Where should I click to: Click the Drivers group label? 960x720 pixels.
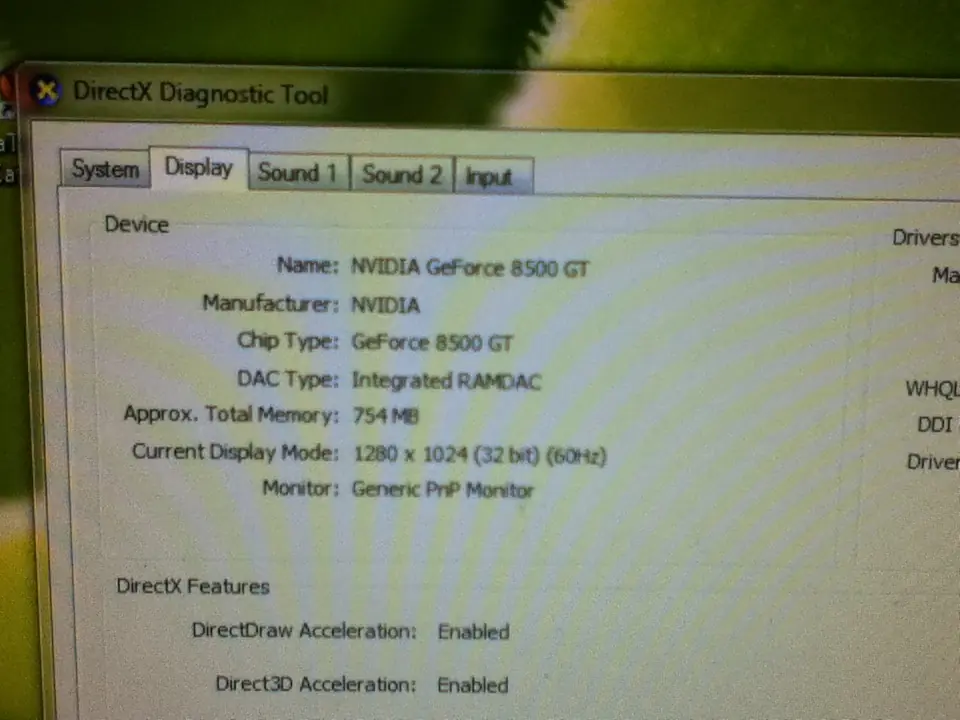coord(925,238)
